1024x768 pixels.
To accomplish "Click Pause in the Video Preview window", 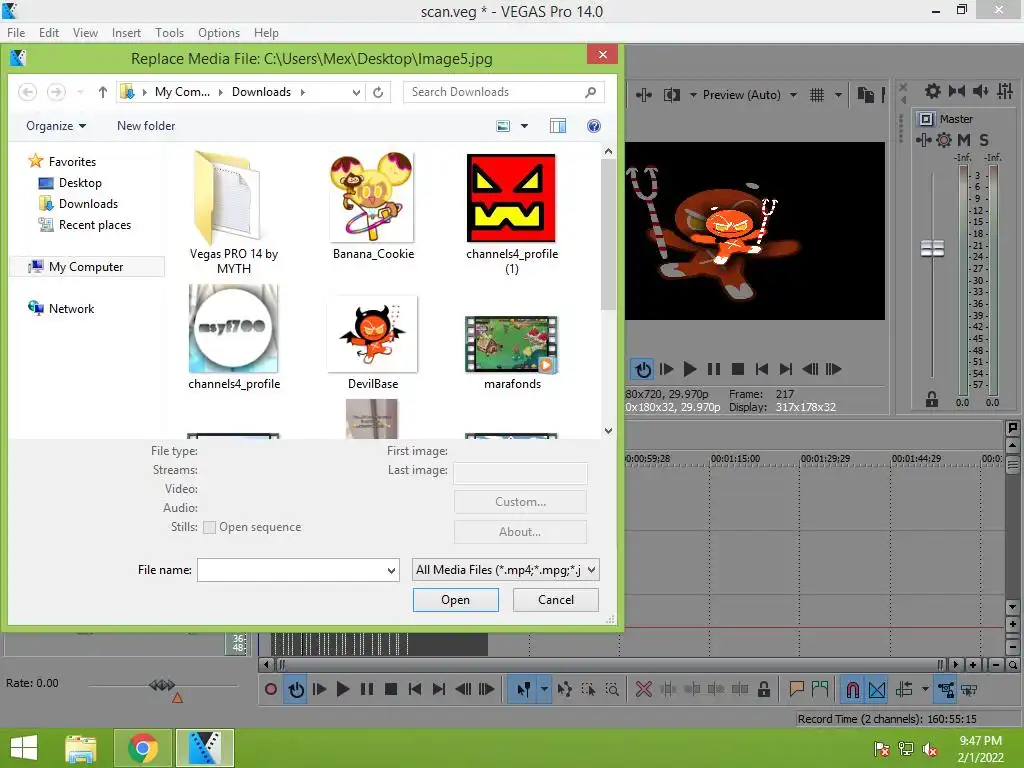I will [714, 369].
